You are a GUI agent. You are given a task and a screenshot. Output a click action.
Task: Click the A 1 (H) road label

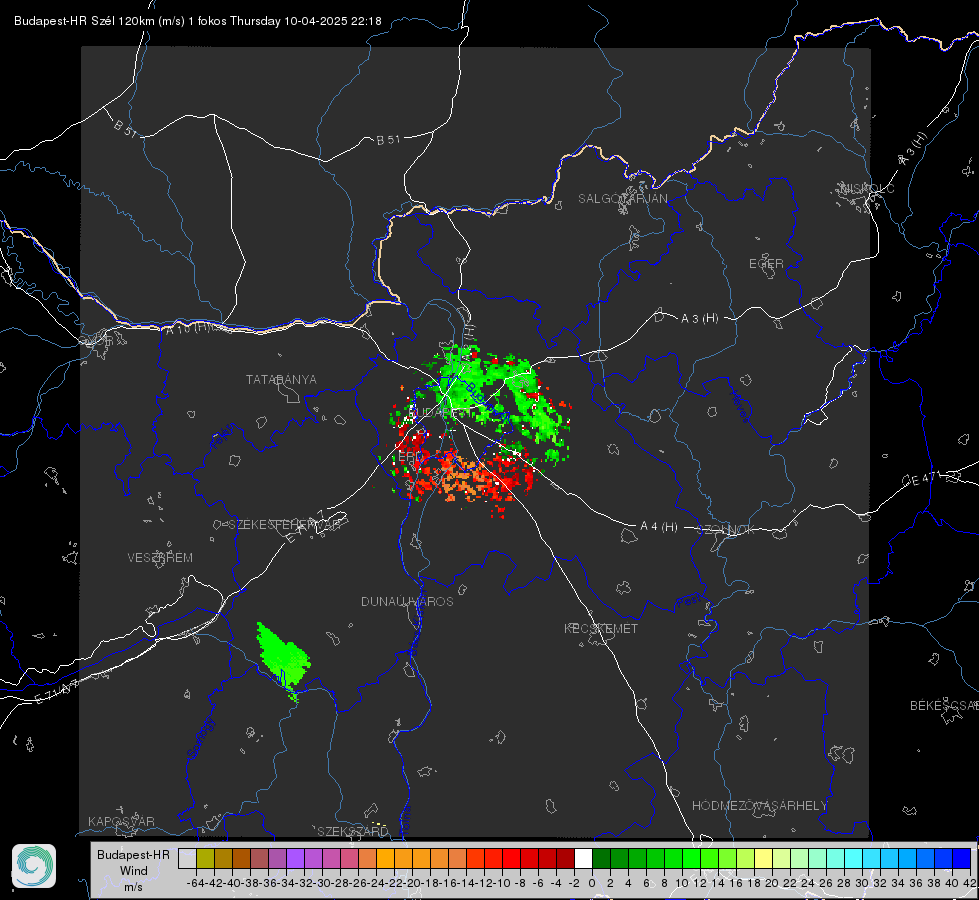[x=187, y=328]
